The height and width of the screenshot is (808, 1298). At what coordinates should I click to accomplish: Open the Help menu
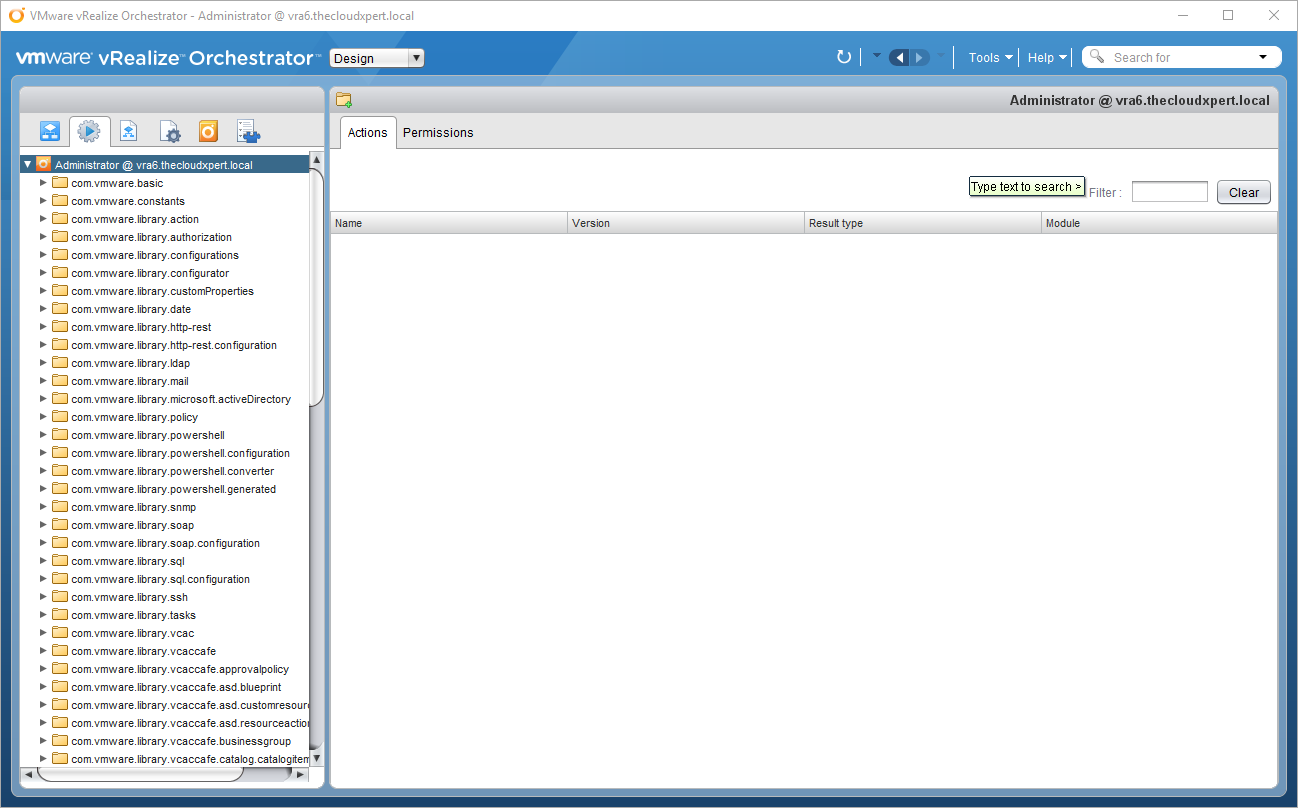1047,58
